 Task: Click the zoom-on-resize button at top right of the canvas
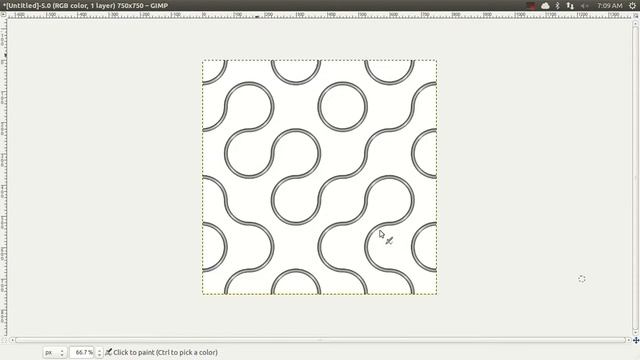tap(636, 15)
